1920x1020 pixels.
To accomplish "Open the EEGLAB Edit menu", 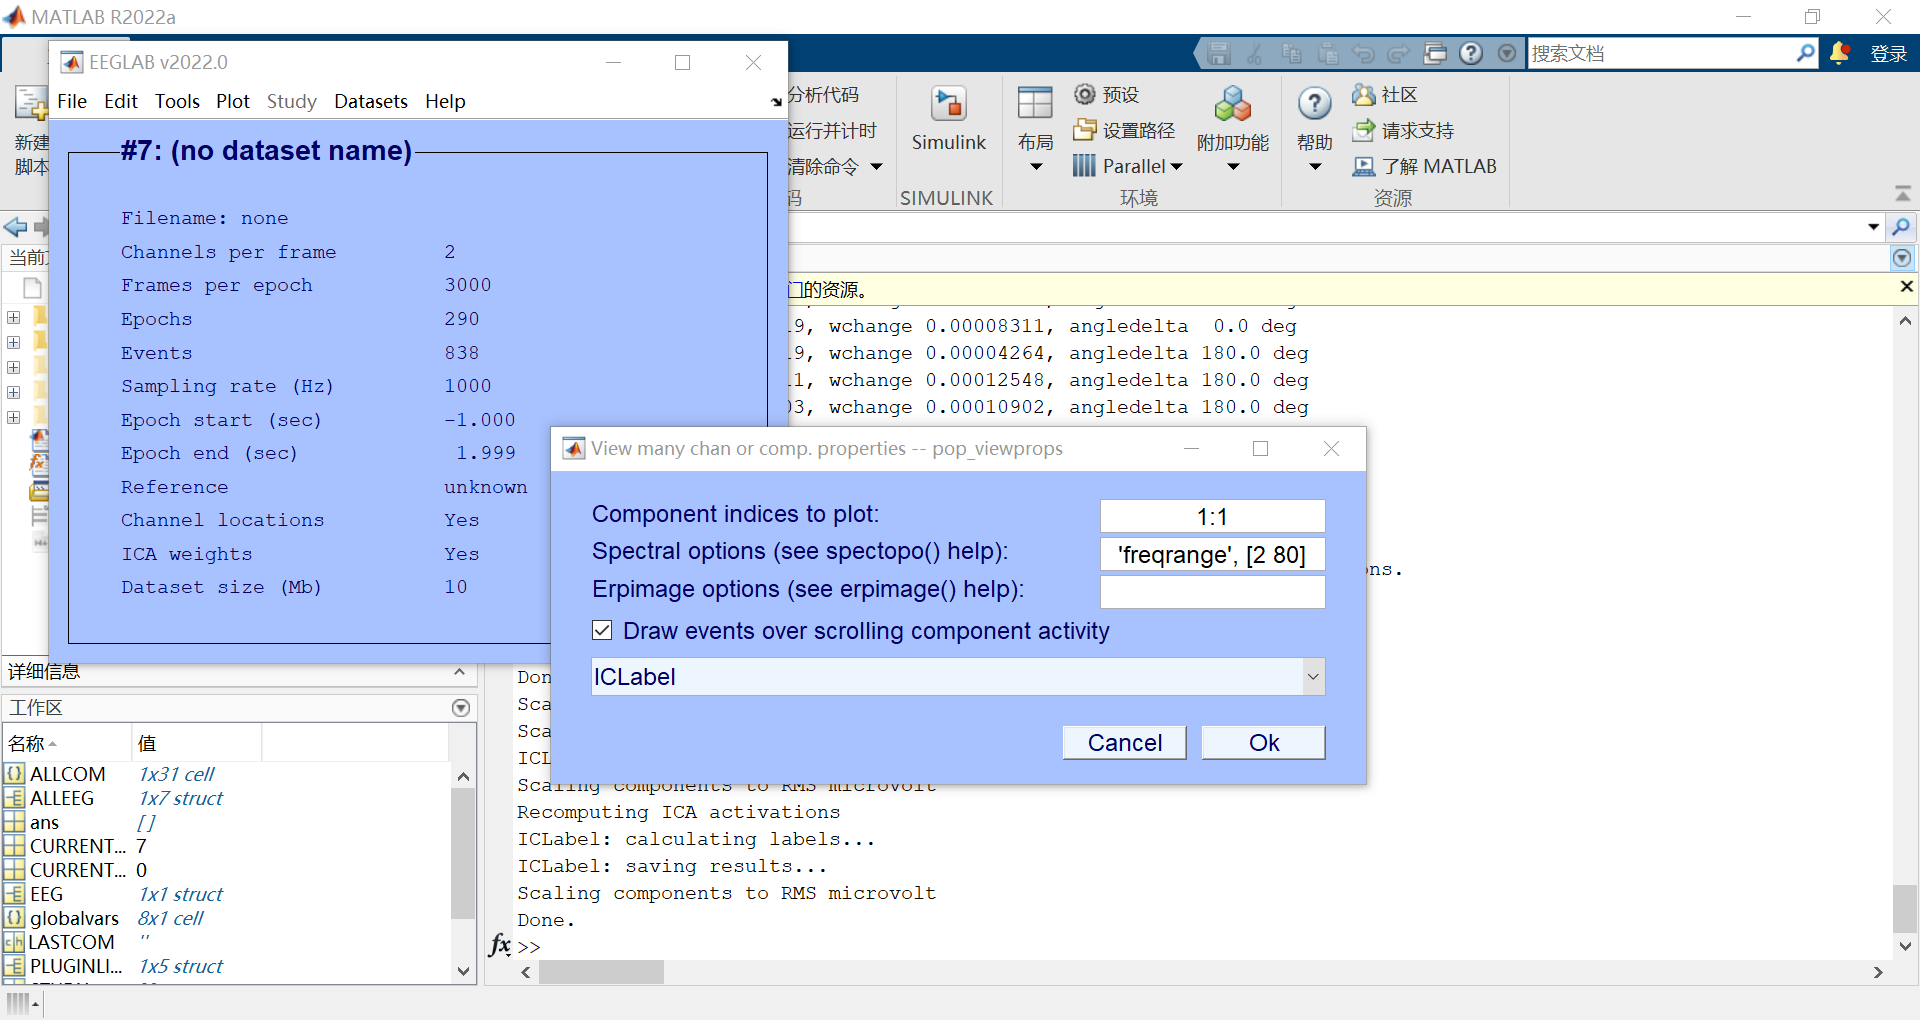I will click(121, 101).
